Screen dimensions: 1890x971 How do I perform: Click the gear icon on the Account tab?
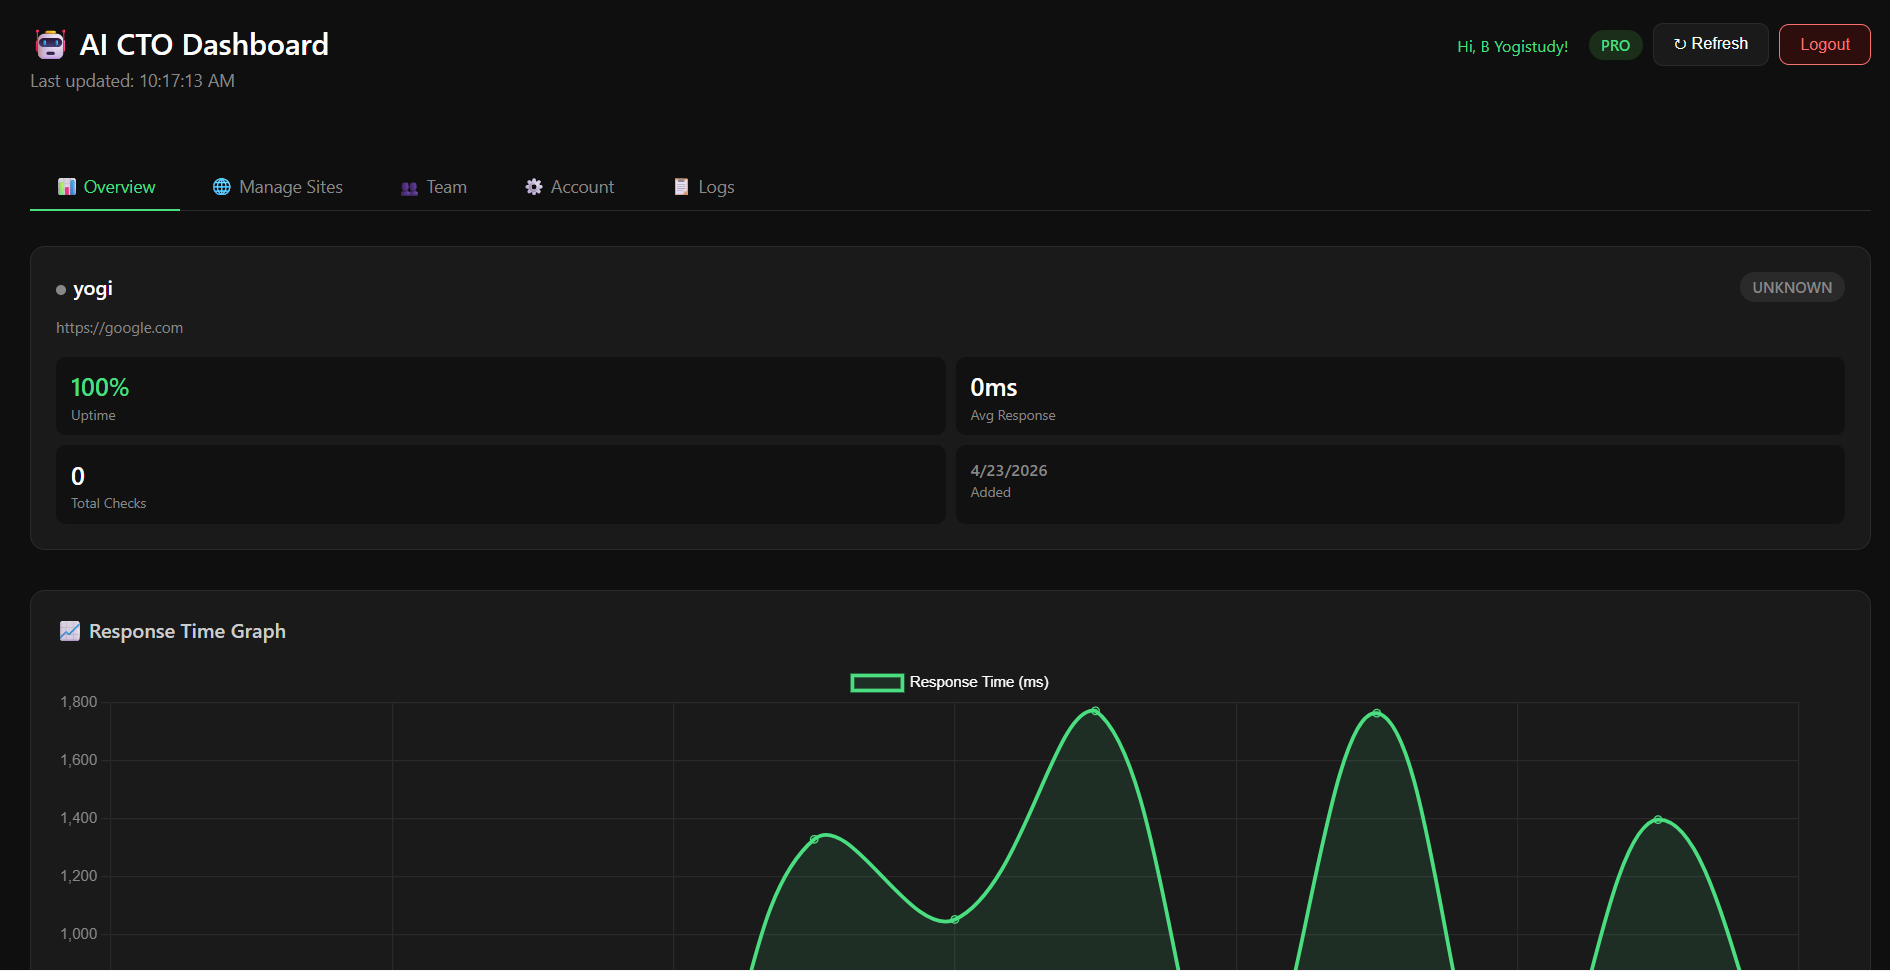[535, 187]
